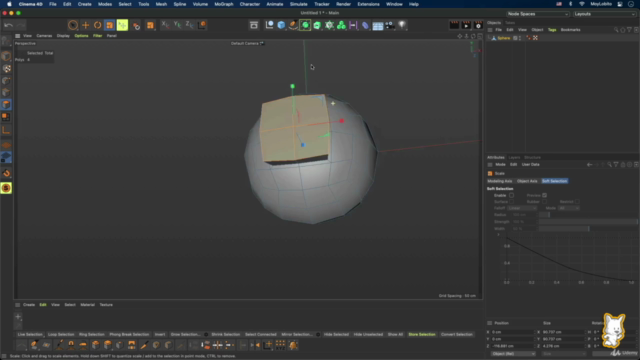
Task: Click the blue Cube primitive icon
Action: tap(281, 25)
